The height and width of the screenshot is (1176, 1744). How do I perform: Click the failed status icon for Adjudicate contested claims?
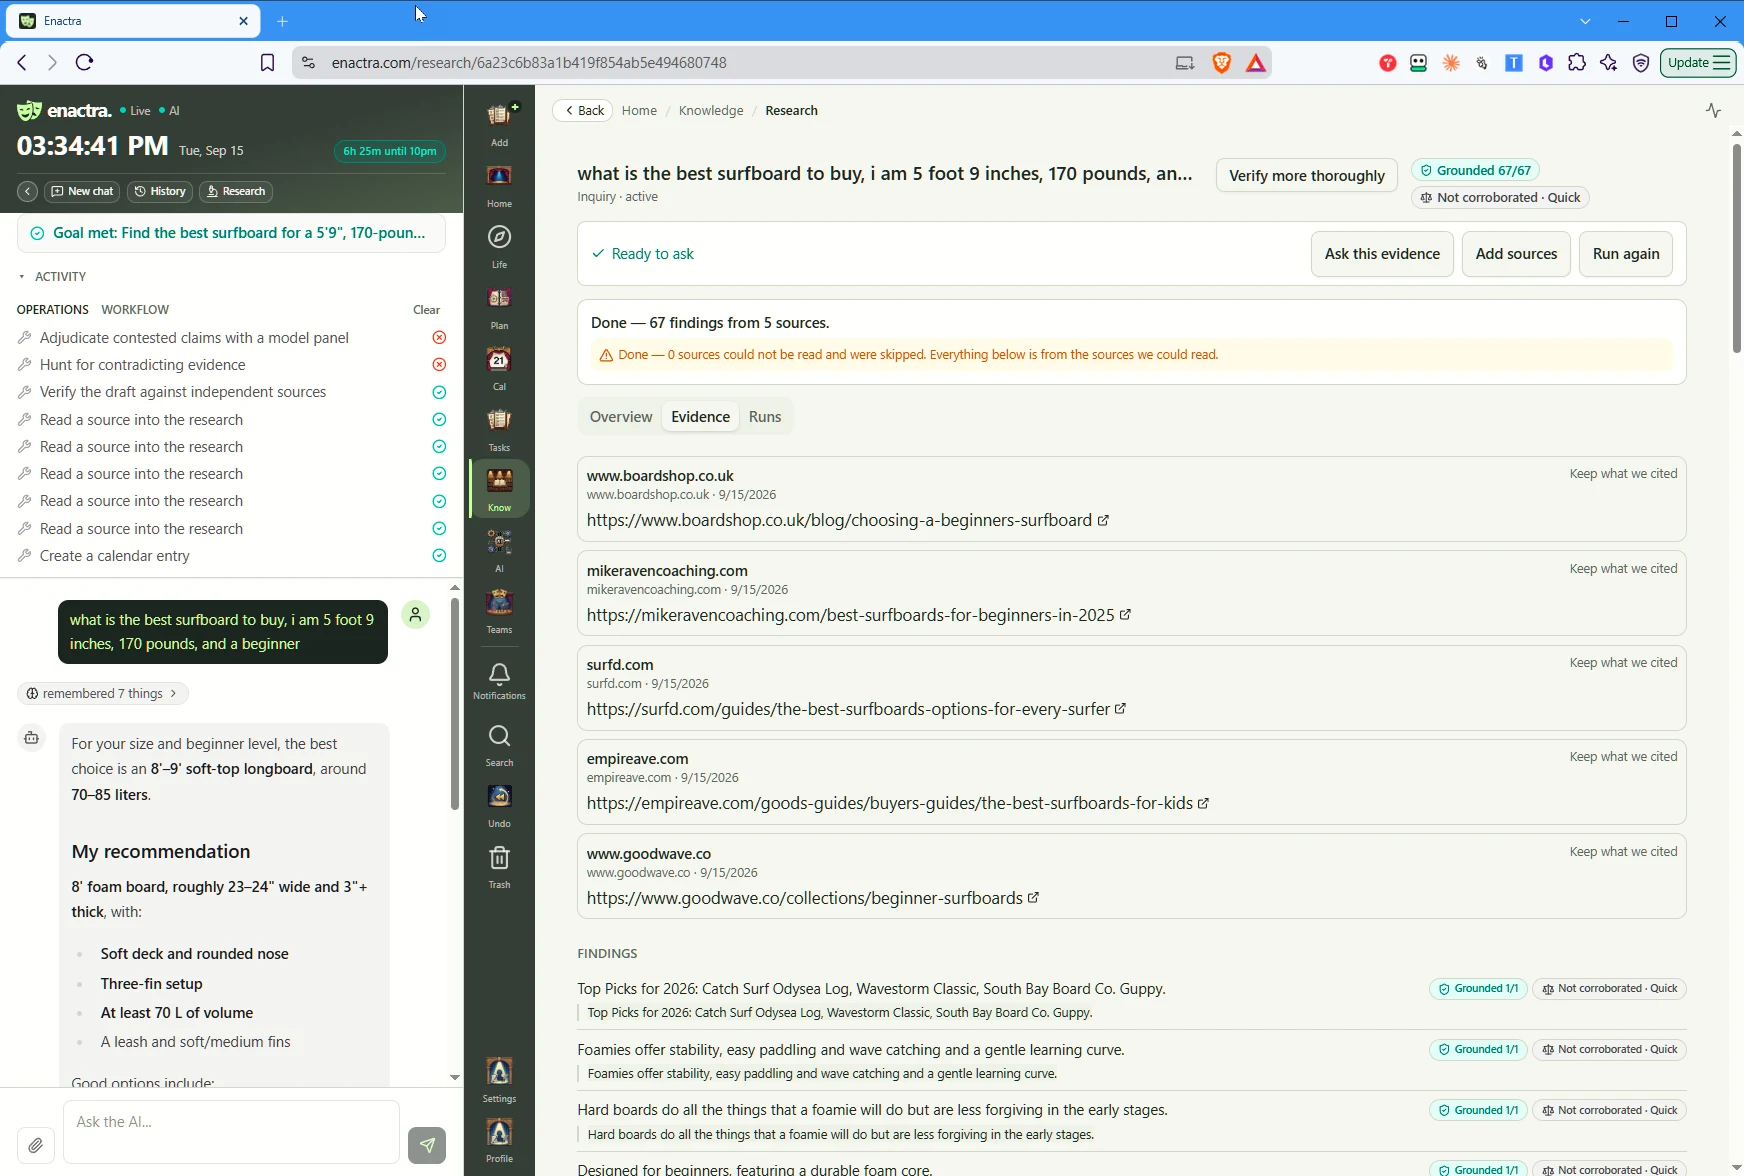(x=439, y=338)
